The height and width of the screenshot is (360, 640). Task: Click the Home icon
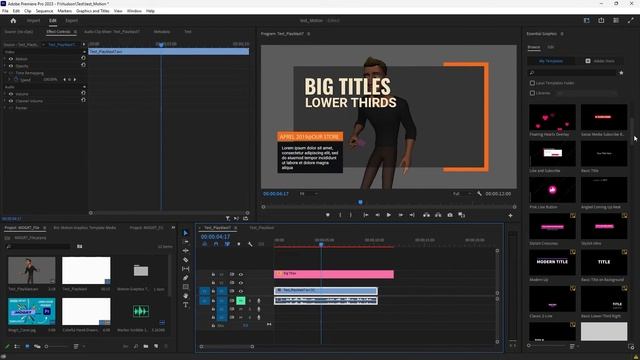pyautogui.click(x=13, y=20)
